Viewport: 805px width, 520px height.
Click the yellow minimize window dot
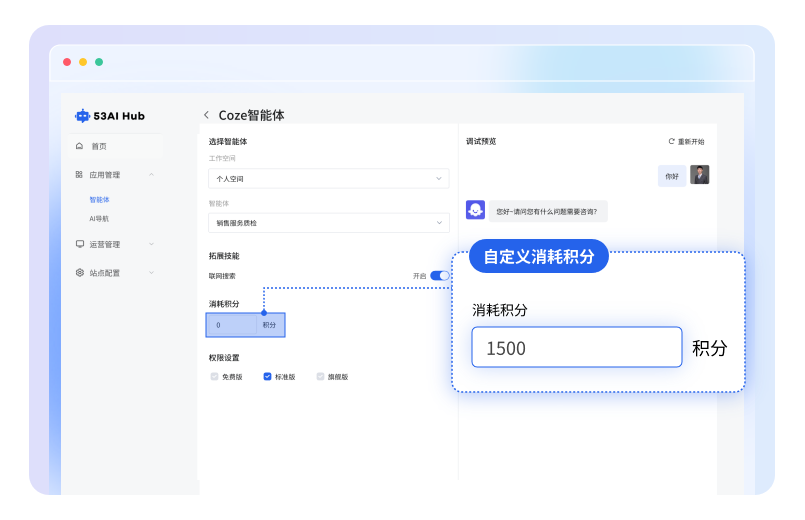tap(83, 62)
